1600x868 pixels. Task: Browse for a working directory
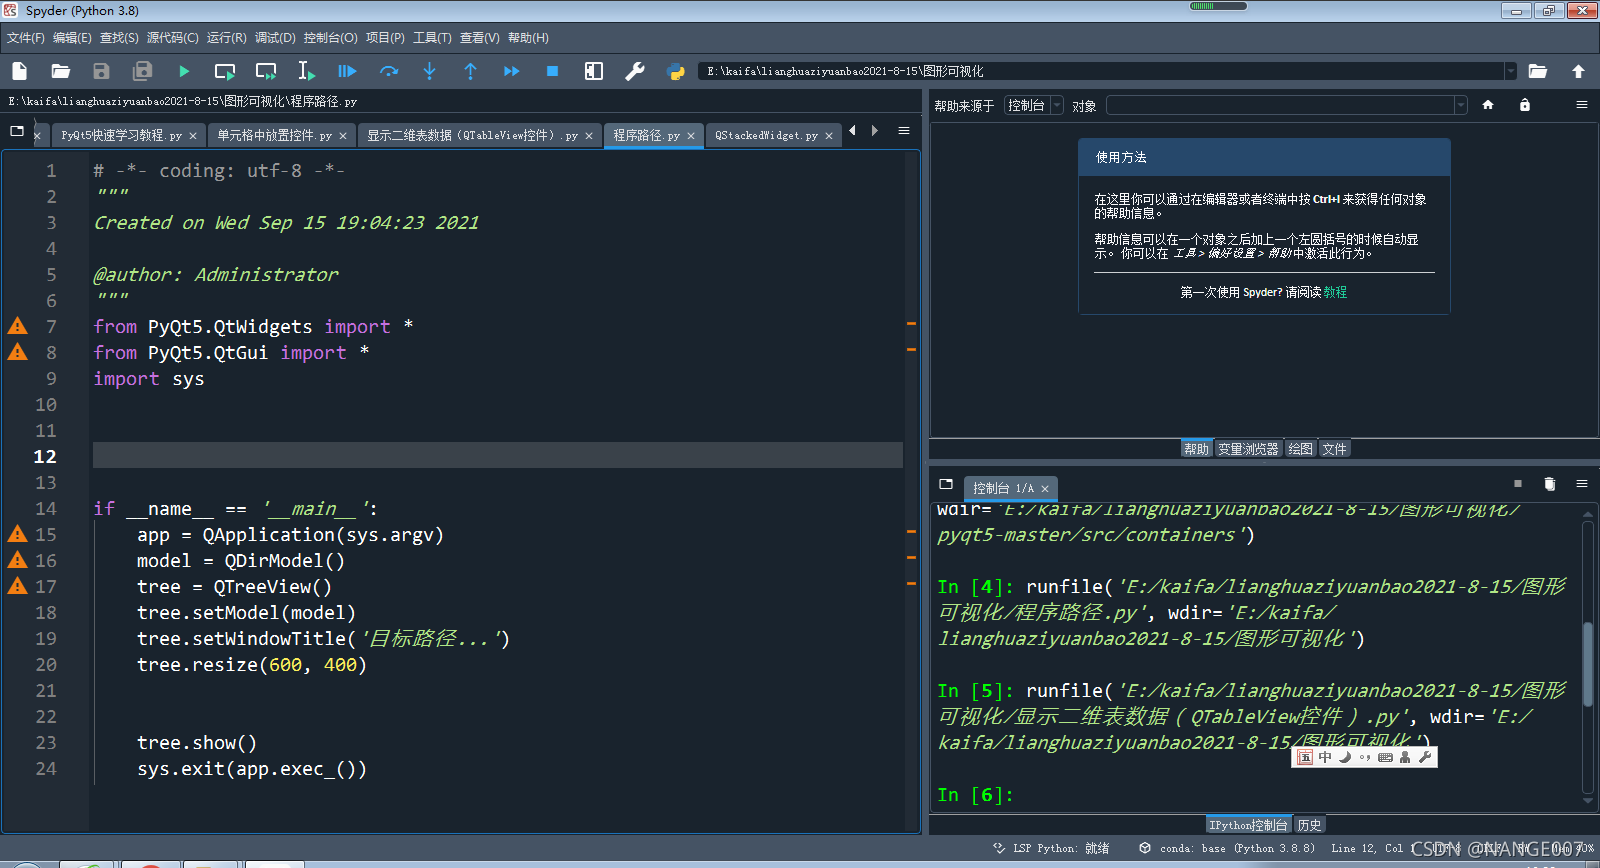tap(1538, 71)
